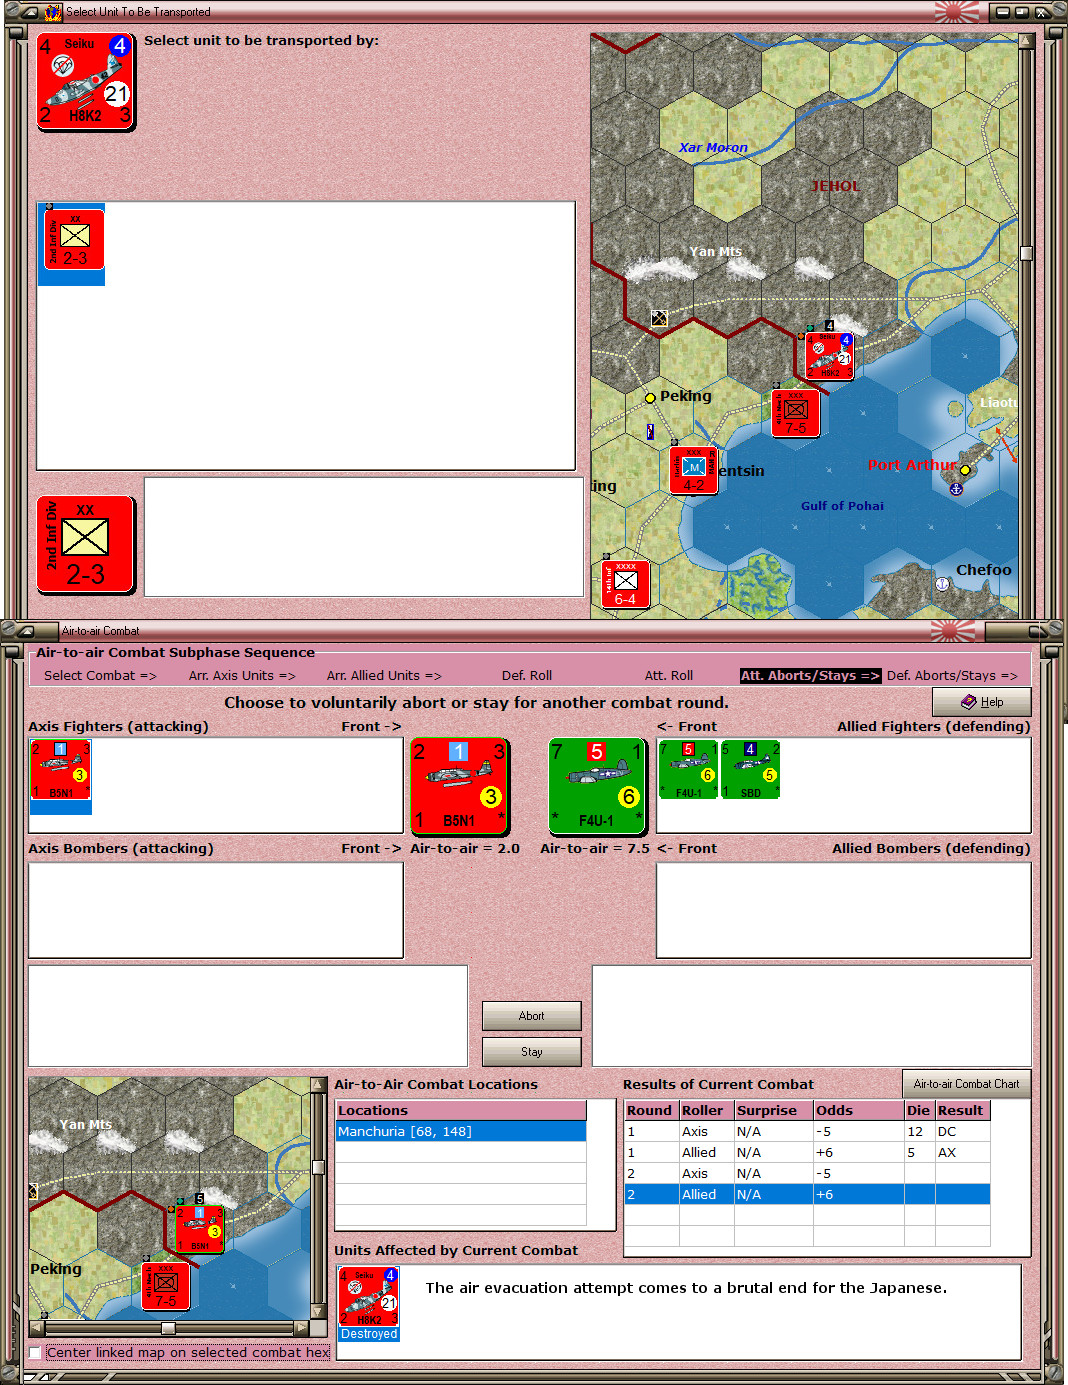Click the Att. Aborts/Stays sequence step
This screenshot has width=1068, height=1385.
click(x=810, y=676)
